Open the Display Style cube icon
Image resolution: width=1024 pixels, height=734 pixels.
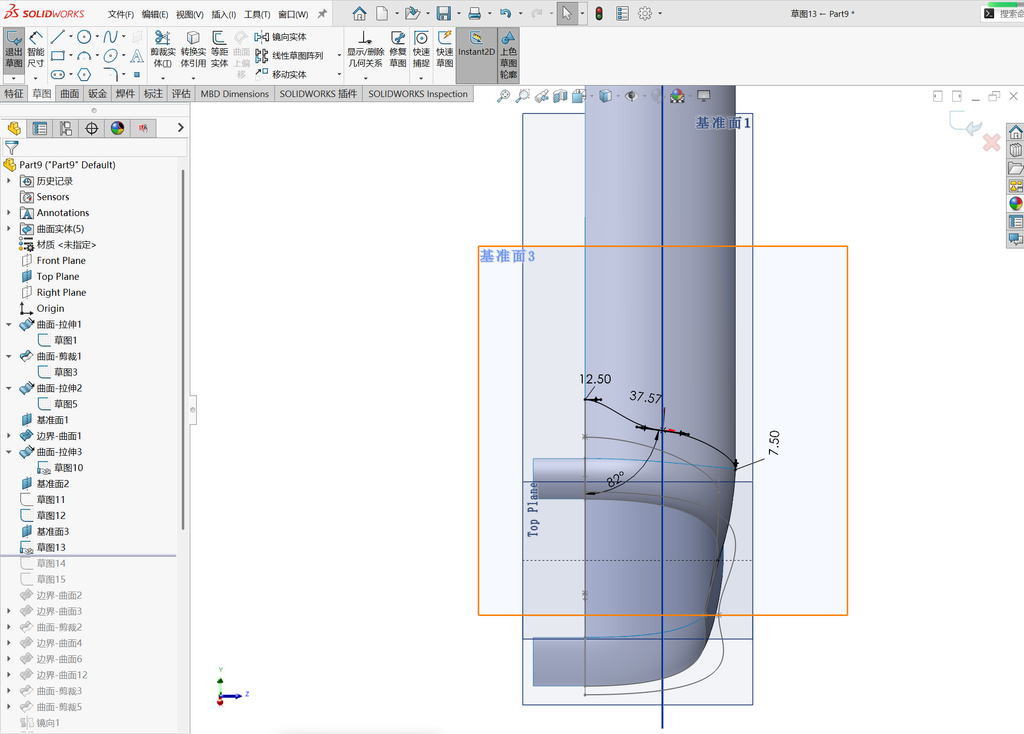point(605,97)
